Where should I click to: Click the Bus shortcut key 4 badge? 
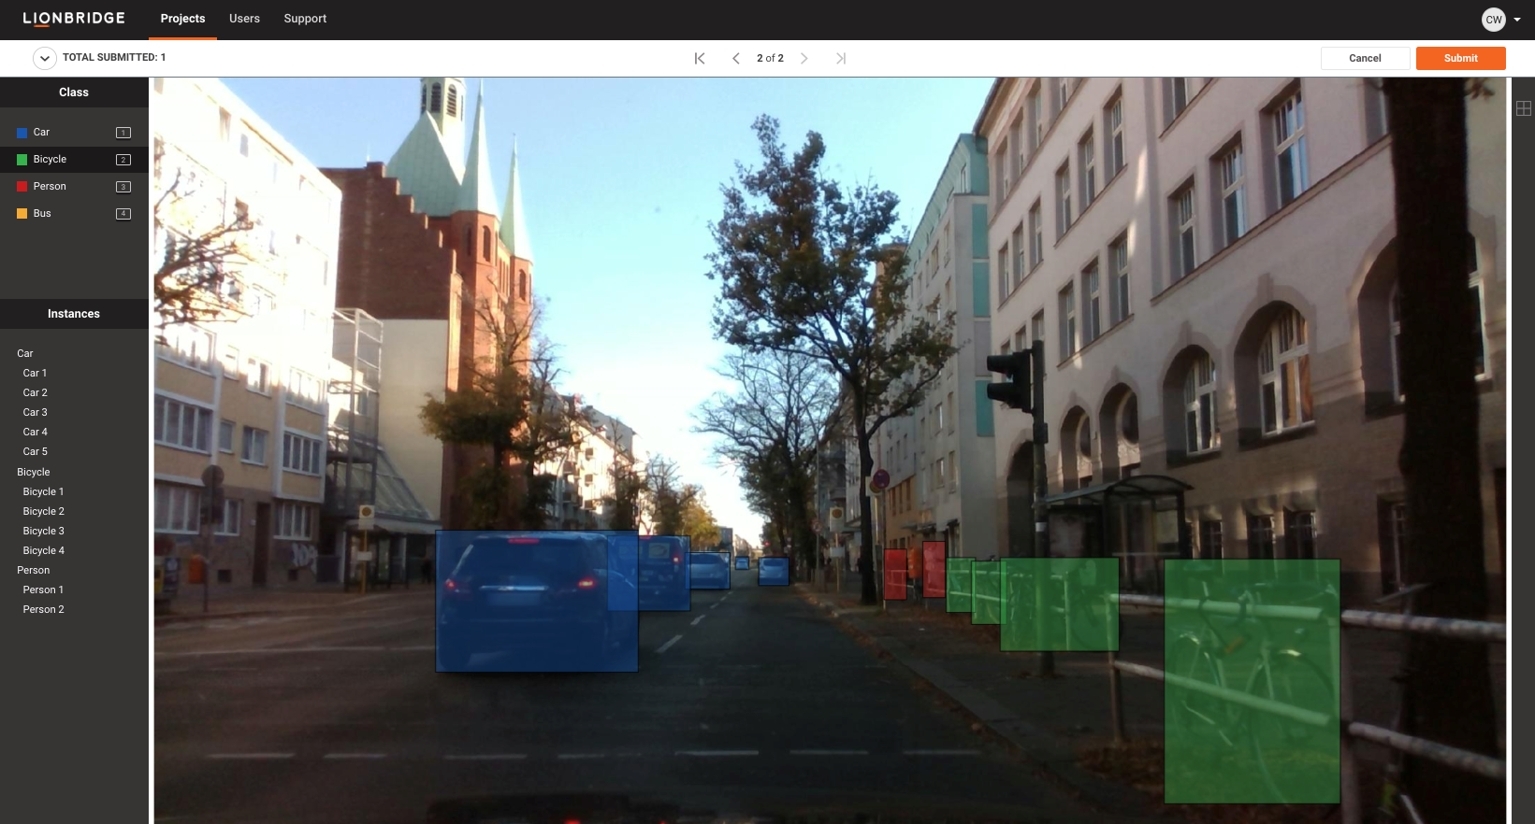tap(123, 214)
